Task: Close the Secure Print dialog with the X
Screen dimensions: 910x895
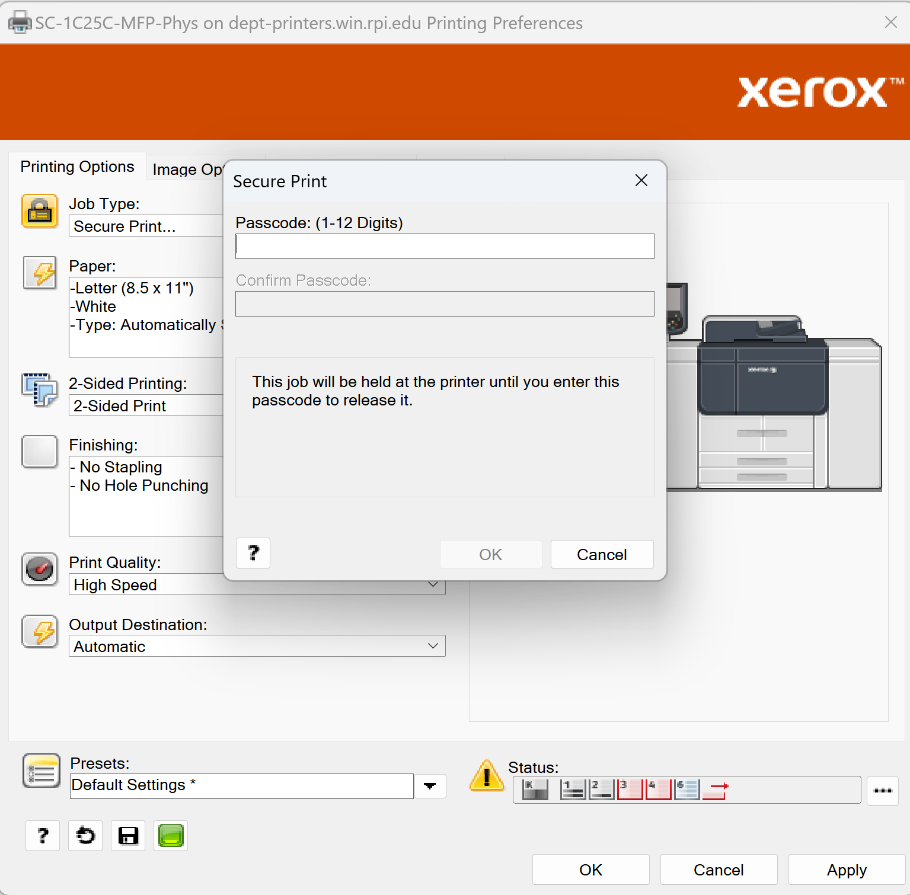Action: coord(641,181)
